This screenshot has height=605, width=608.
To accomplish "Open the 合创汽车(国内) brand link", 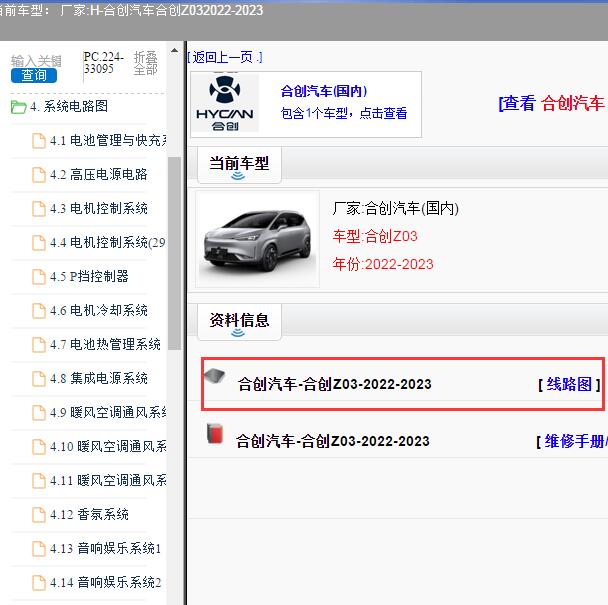I will (324, 92).
